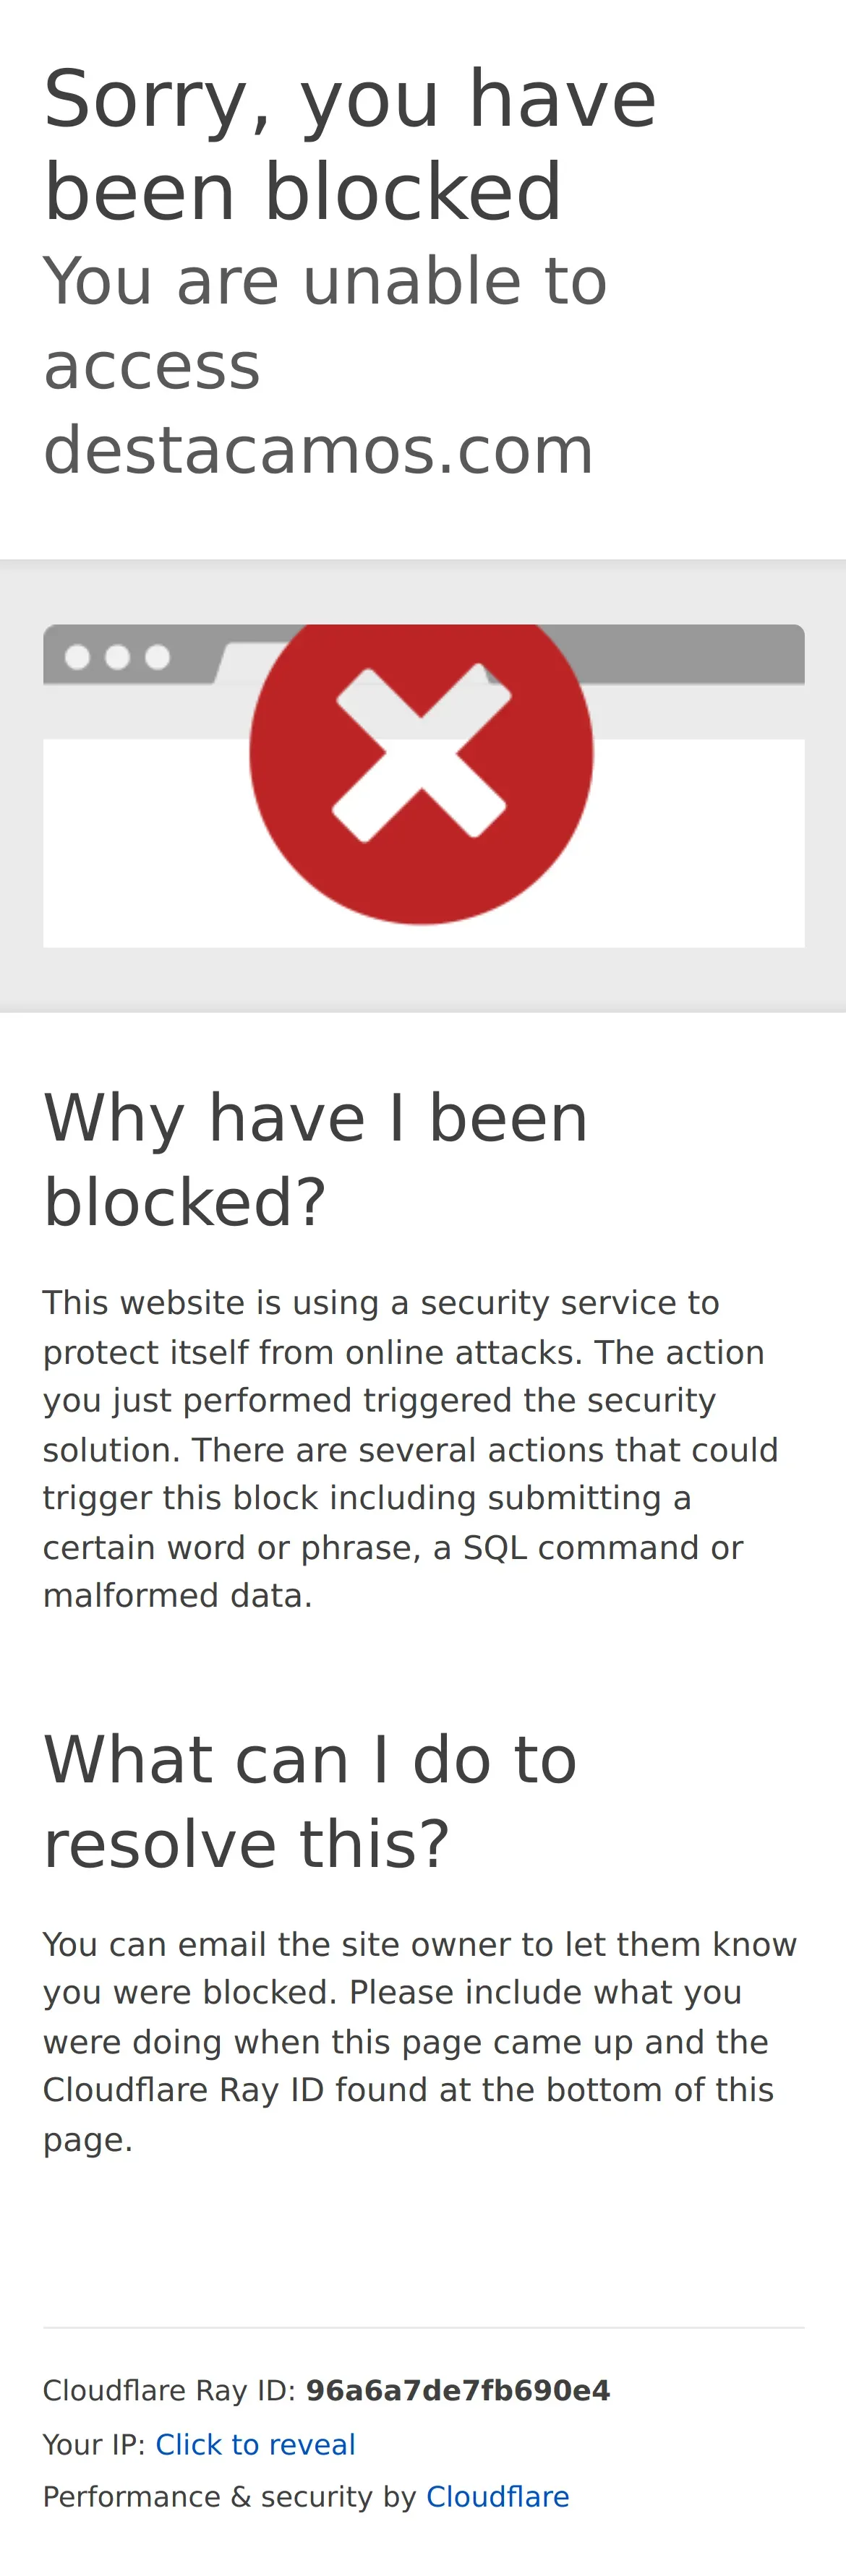Click the "Why have I been blocked?" heading
Screen dimensions: 846x2576
(315, 1159)
